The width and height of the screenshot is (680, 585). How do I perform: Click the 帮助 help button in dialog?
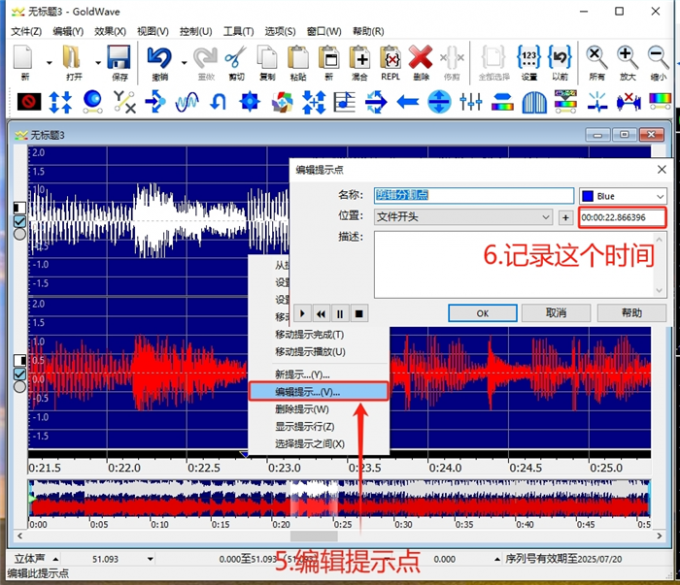click(632, 313)
